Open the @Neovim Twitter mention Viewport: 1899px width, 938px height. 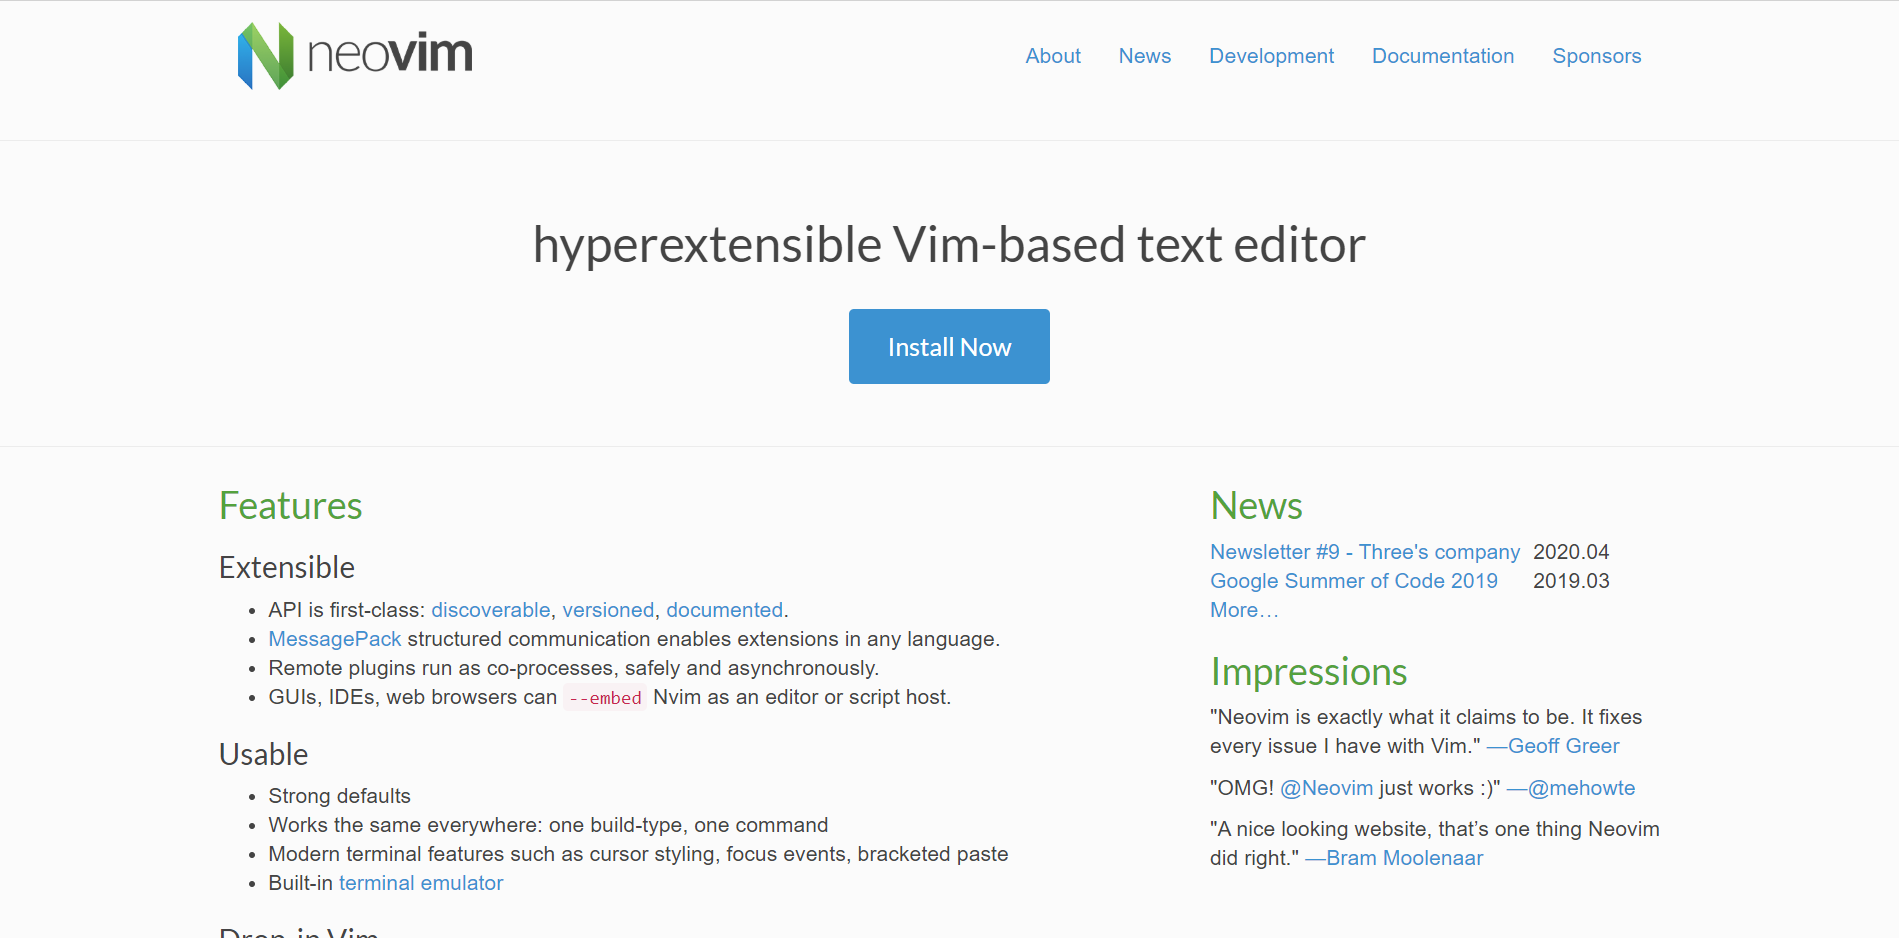[1326, 788]
